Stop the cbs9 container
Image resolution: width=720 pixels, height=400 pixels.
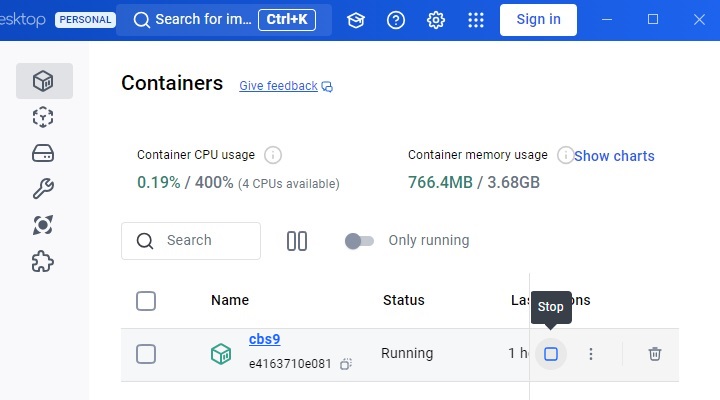click(551, 354)
